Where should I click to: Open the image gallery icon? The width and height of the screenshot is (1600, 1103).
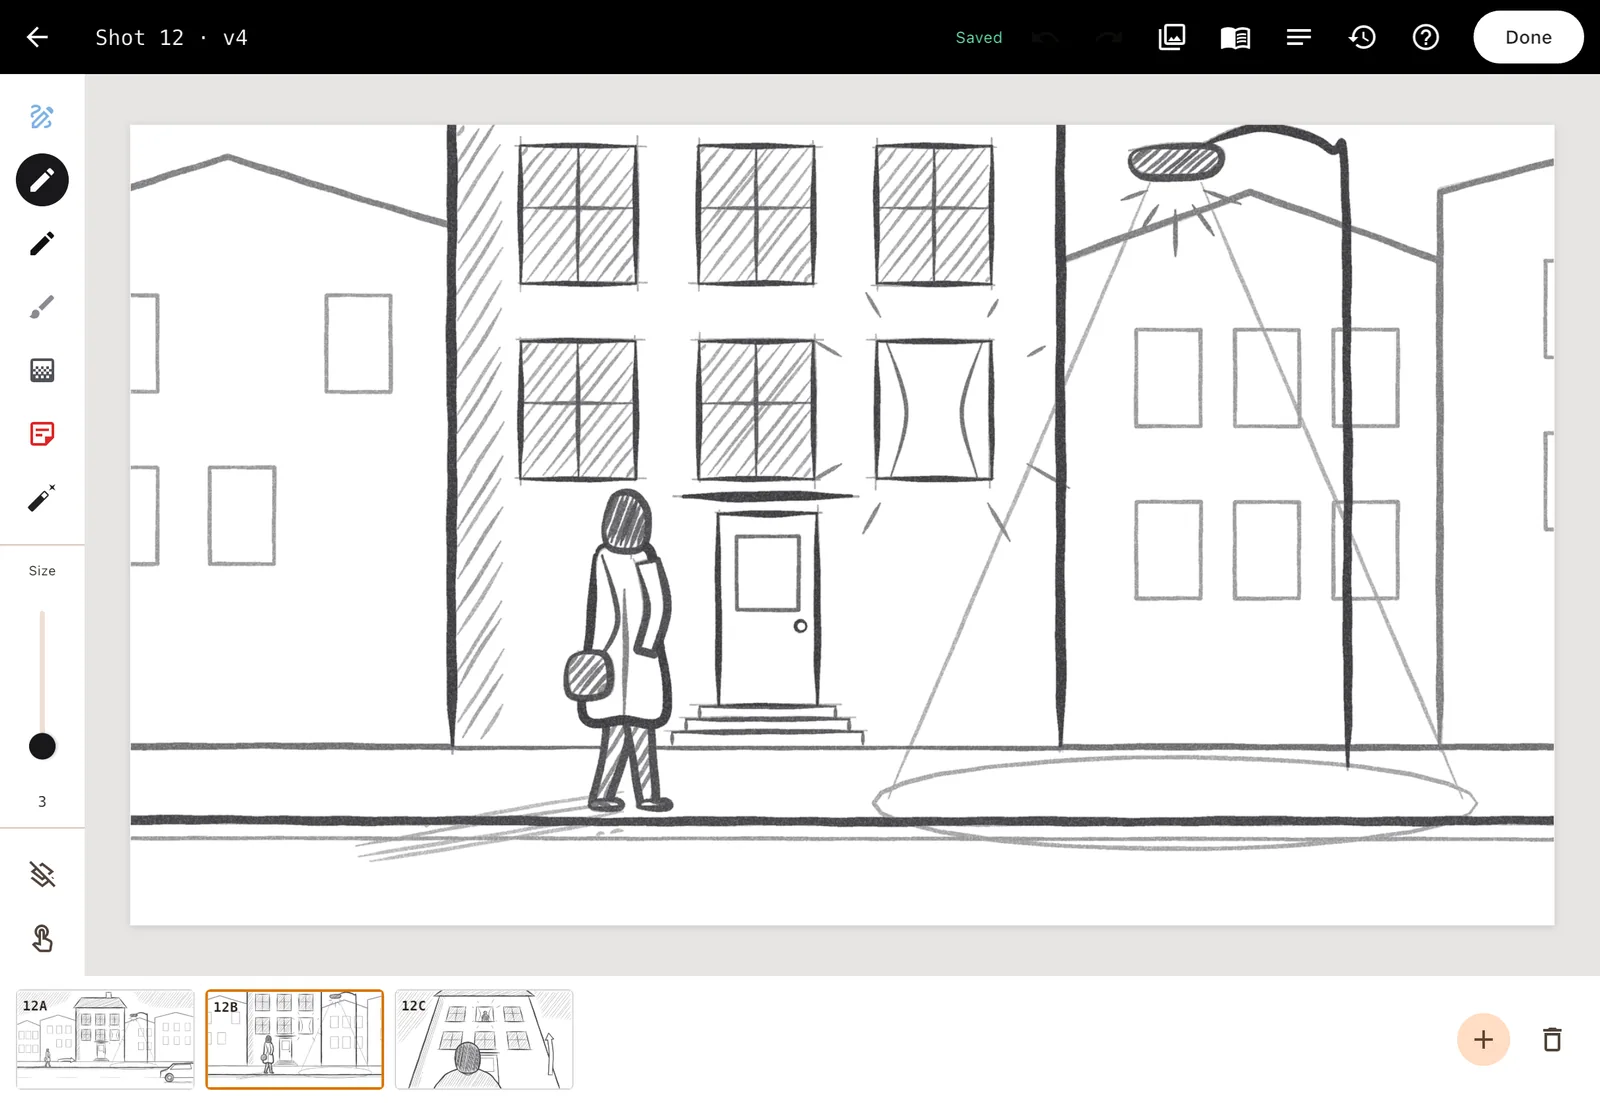(1172, 37)
